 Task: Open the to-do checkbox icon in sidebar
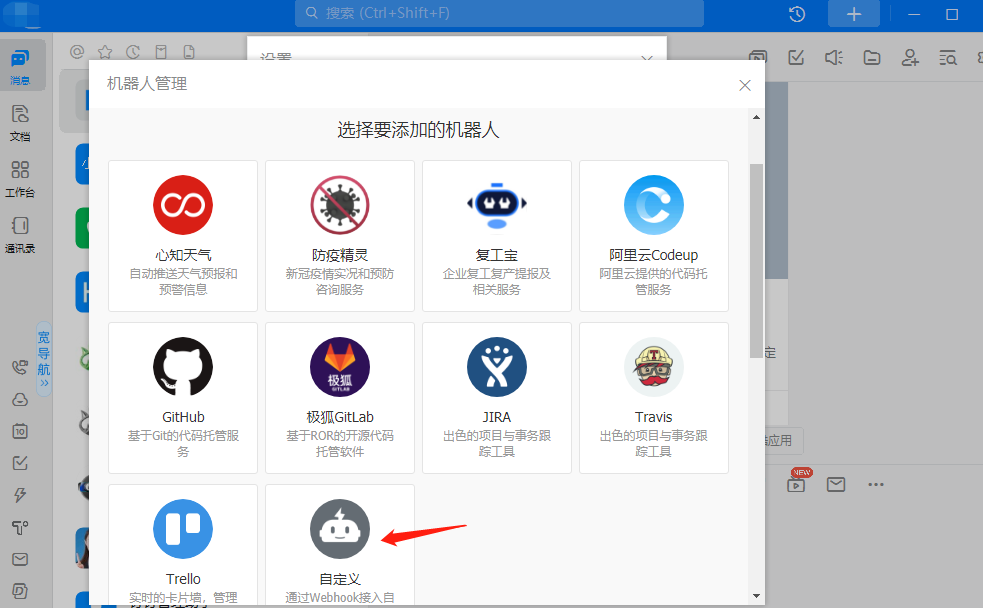pyautogui.click(x=20, y=463)
